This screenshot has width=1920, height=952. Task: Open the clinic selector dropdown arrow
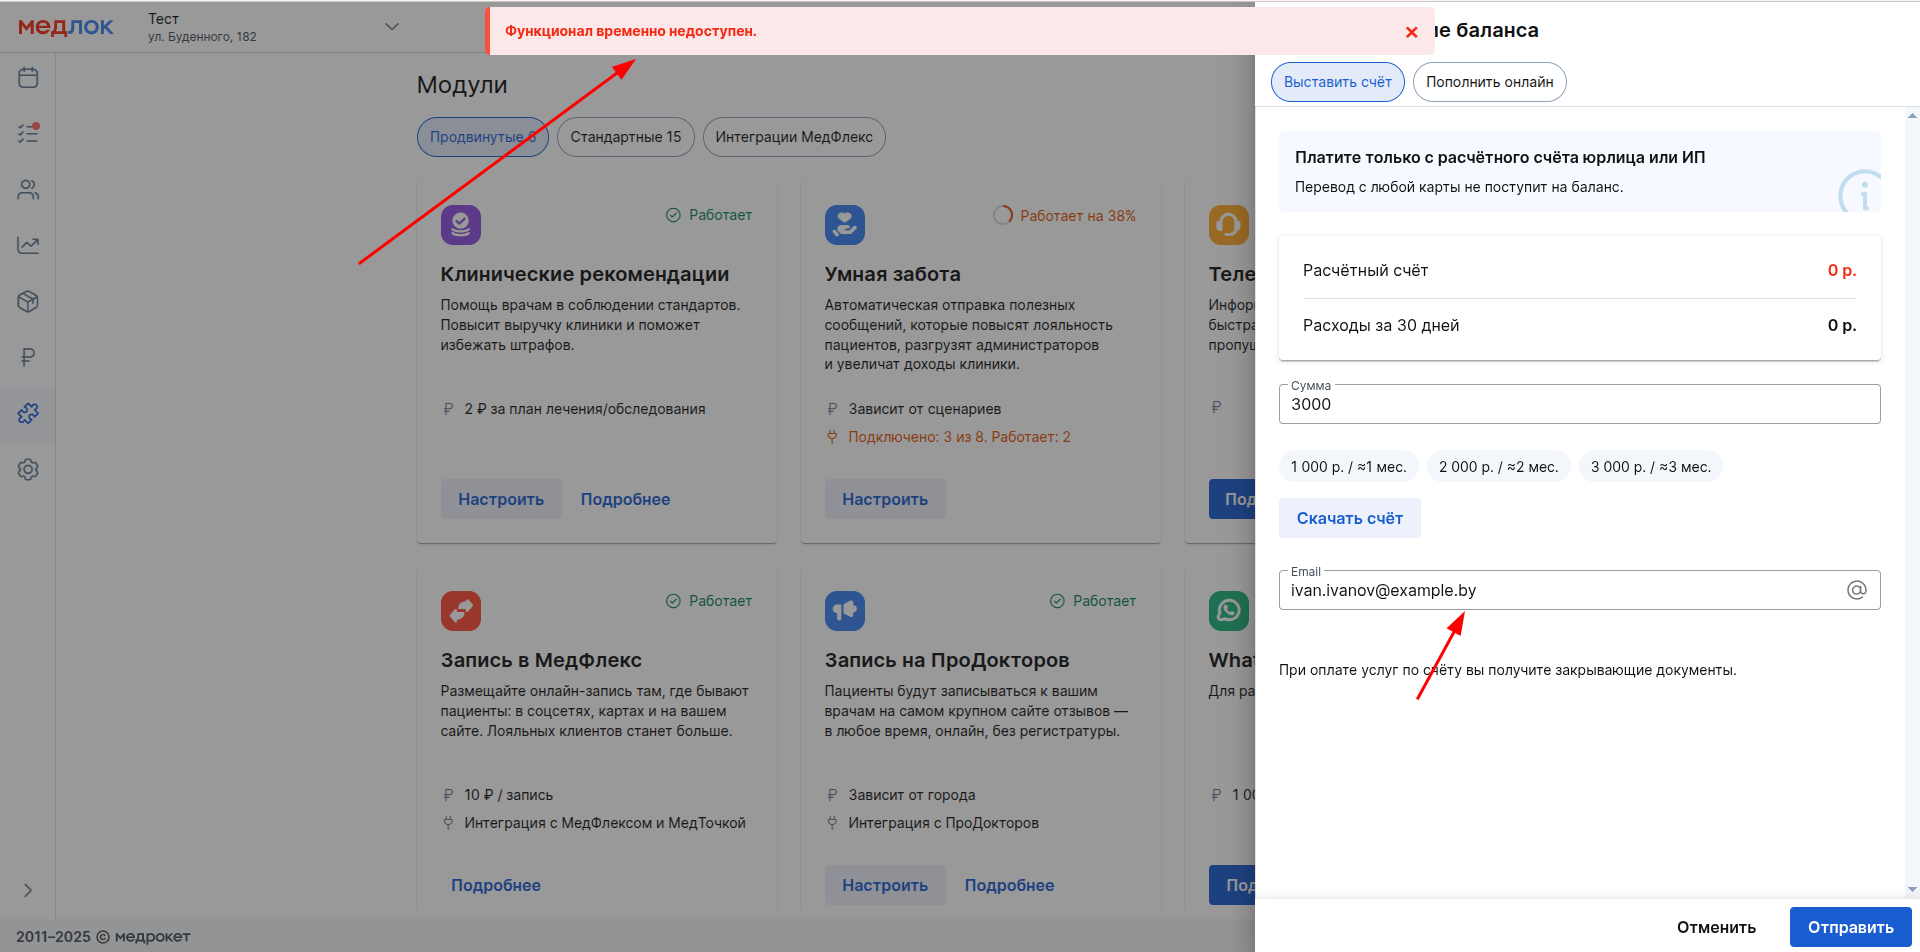pyautogui.click(x=392, y=26)
